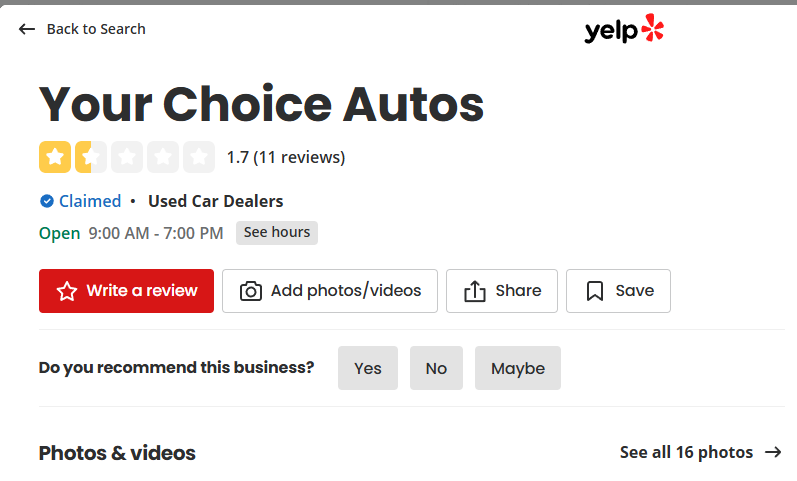Open See all 16 photos link

click(x=686, y=452)
